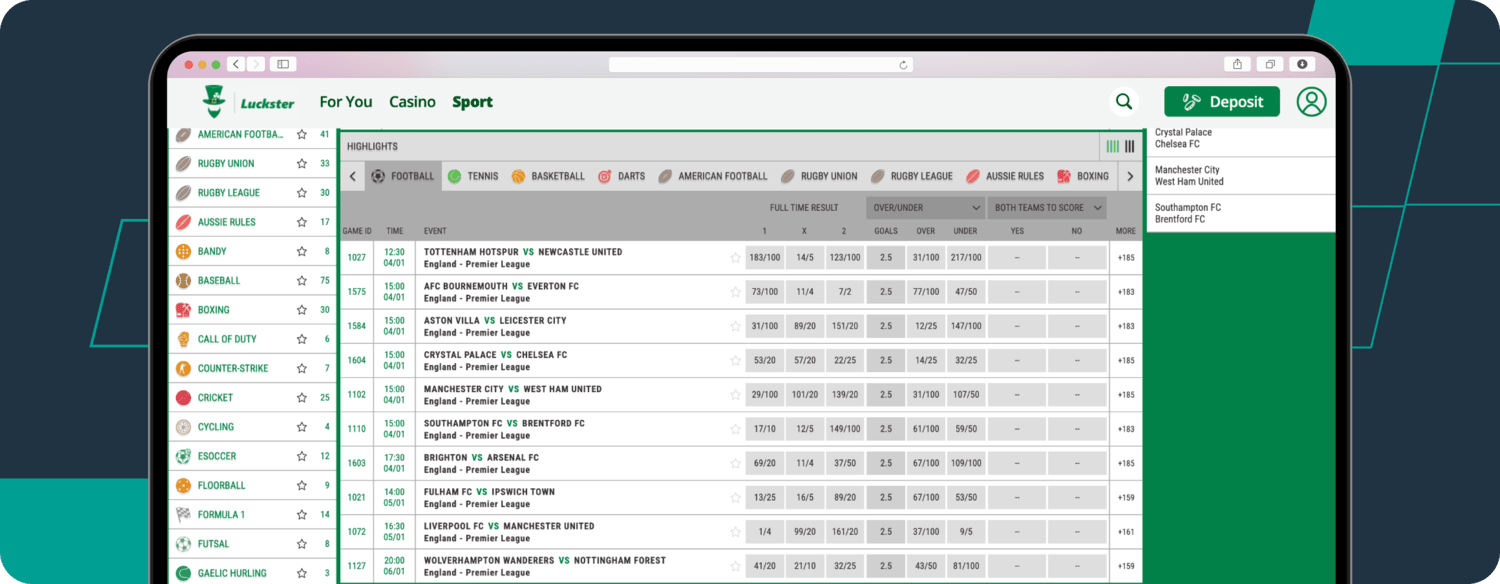Select the Formula 1 flag icon
This screenshot has height=584, width=1500.
click(x=183, y=515)
